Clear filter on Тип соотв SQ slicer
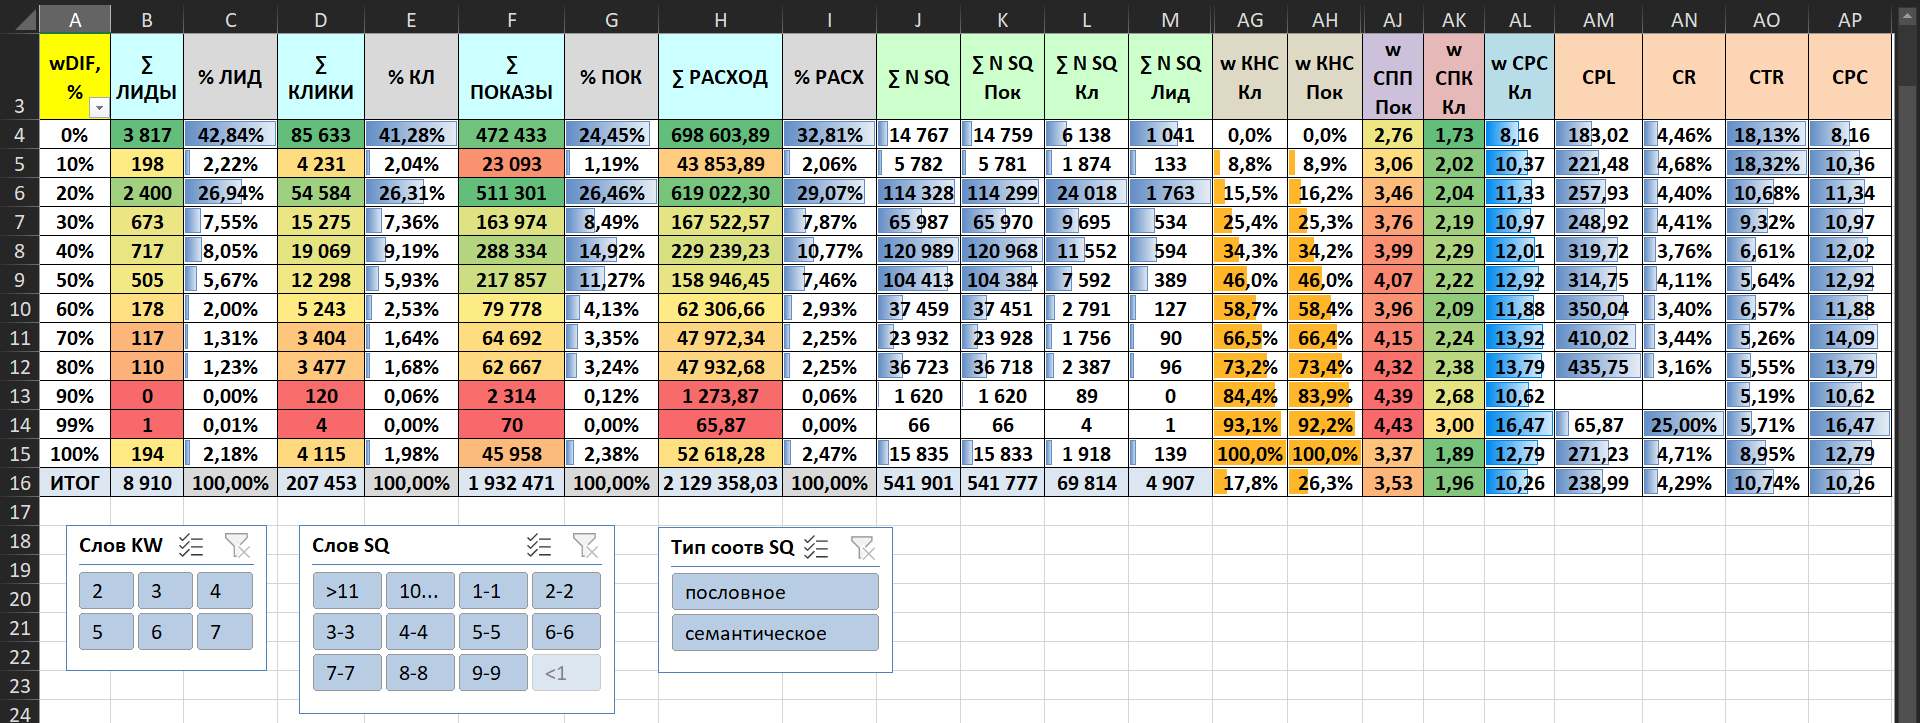The height and width of the screenshot is (723, 1920). point(862,547)
